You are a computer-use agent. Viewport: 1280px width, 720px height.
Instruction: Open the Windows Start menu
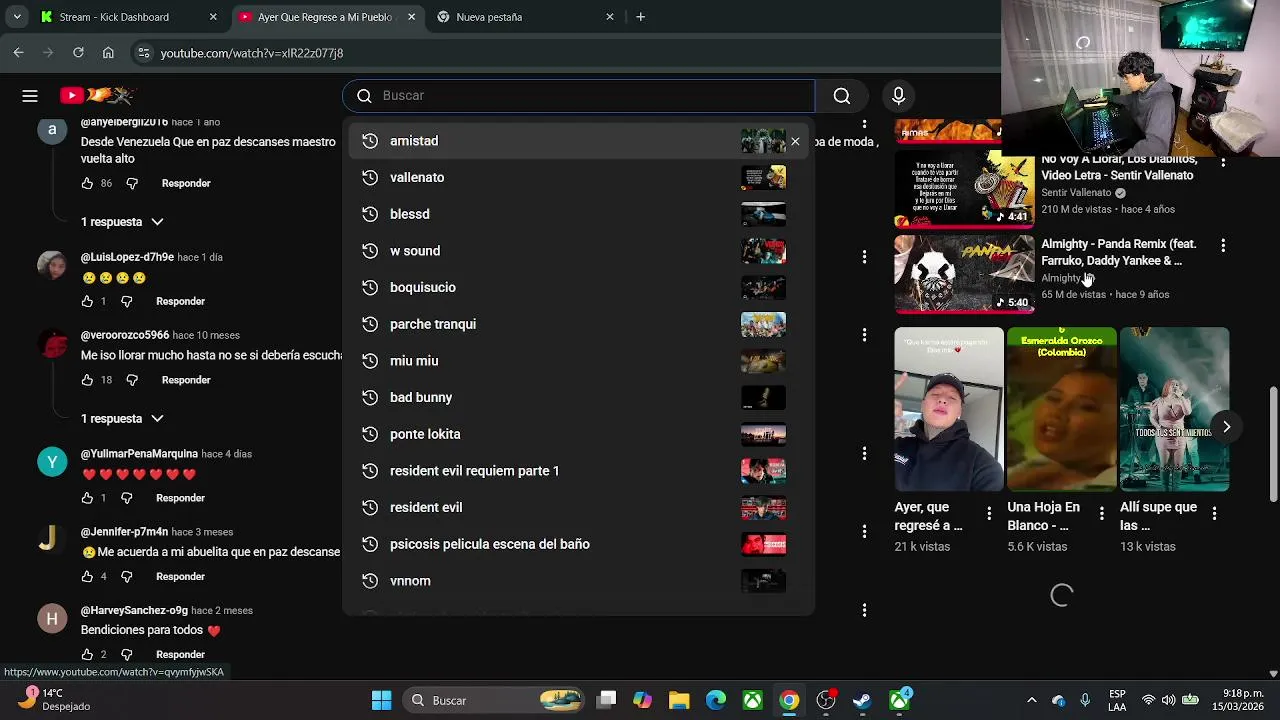click(x=382, y=701)
